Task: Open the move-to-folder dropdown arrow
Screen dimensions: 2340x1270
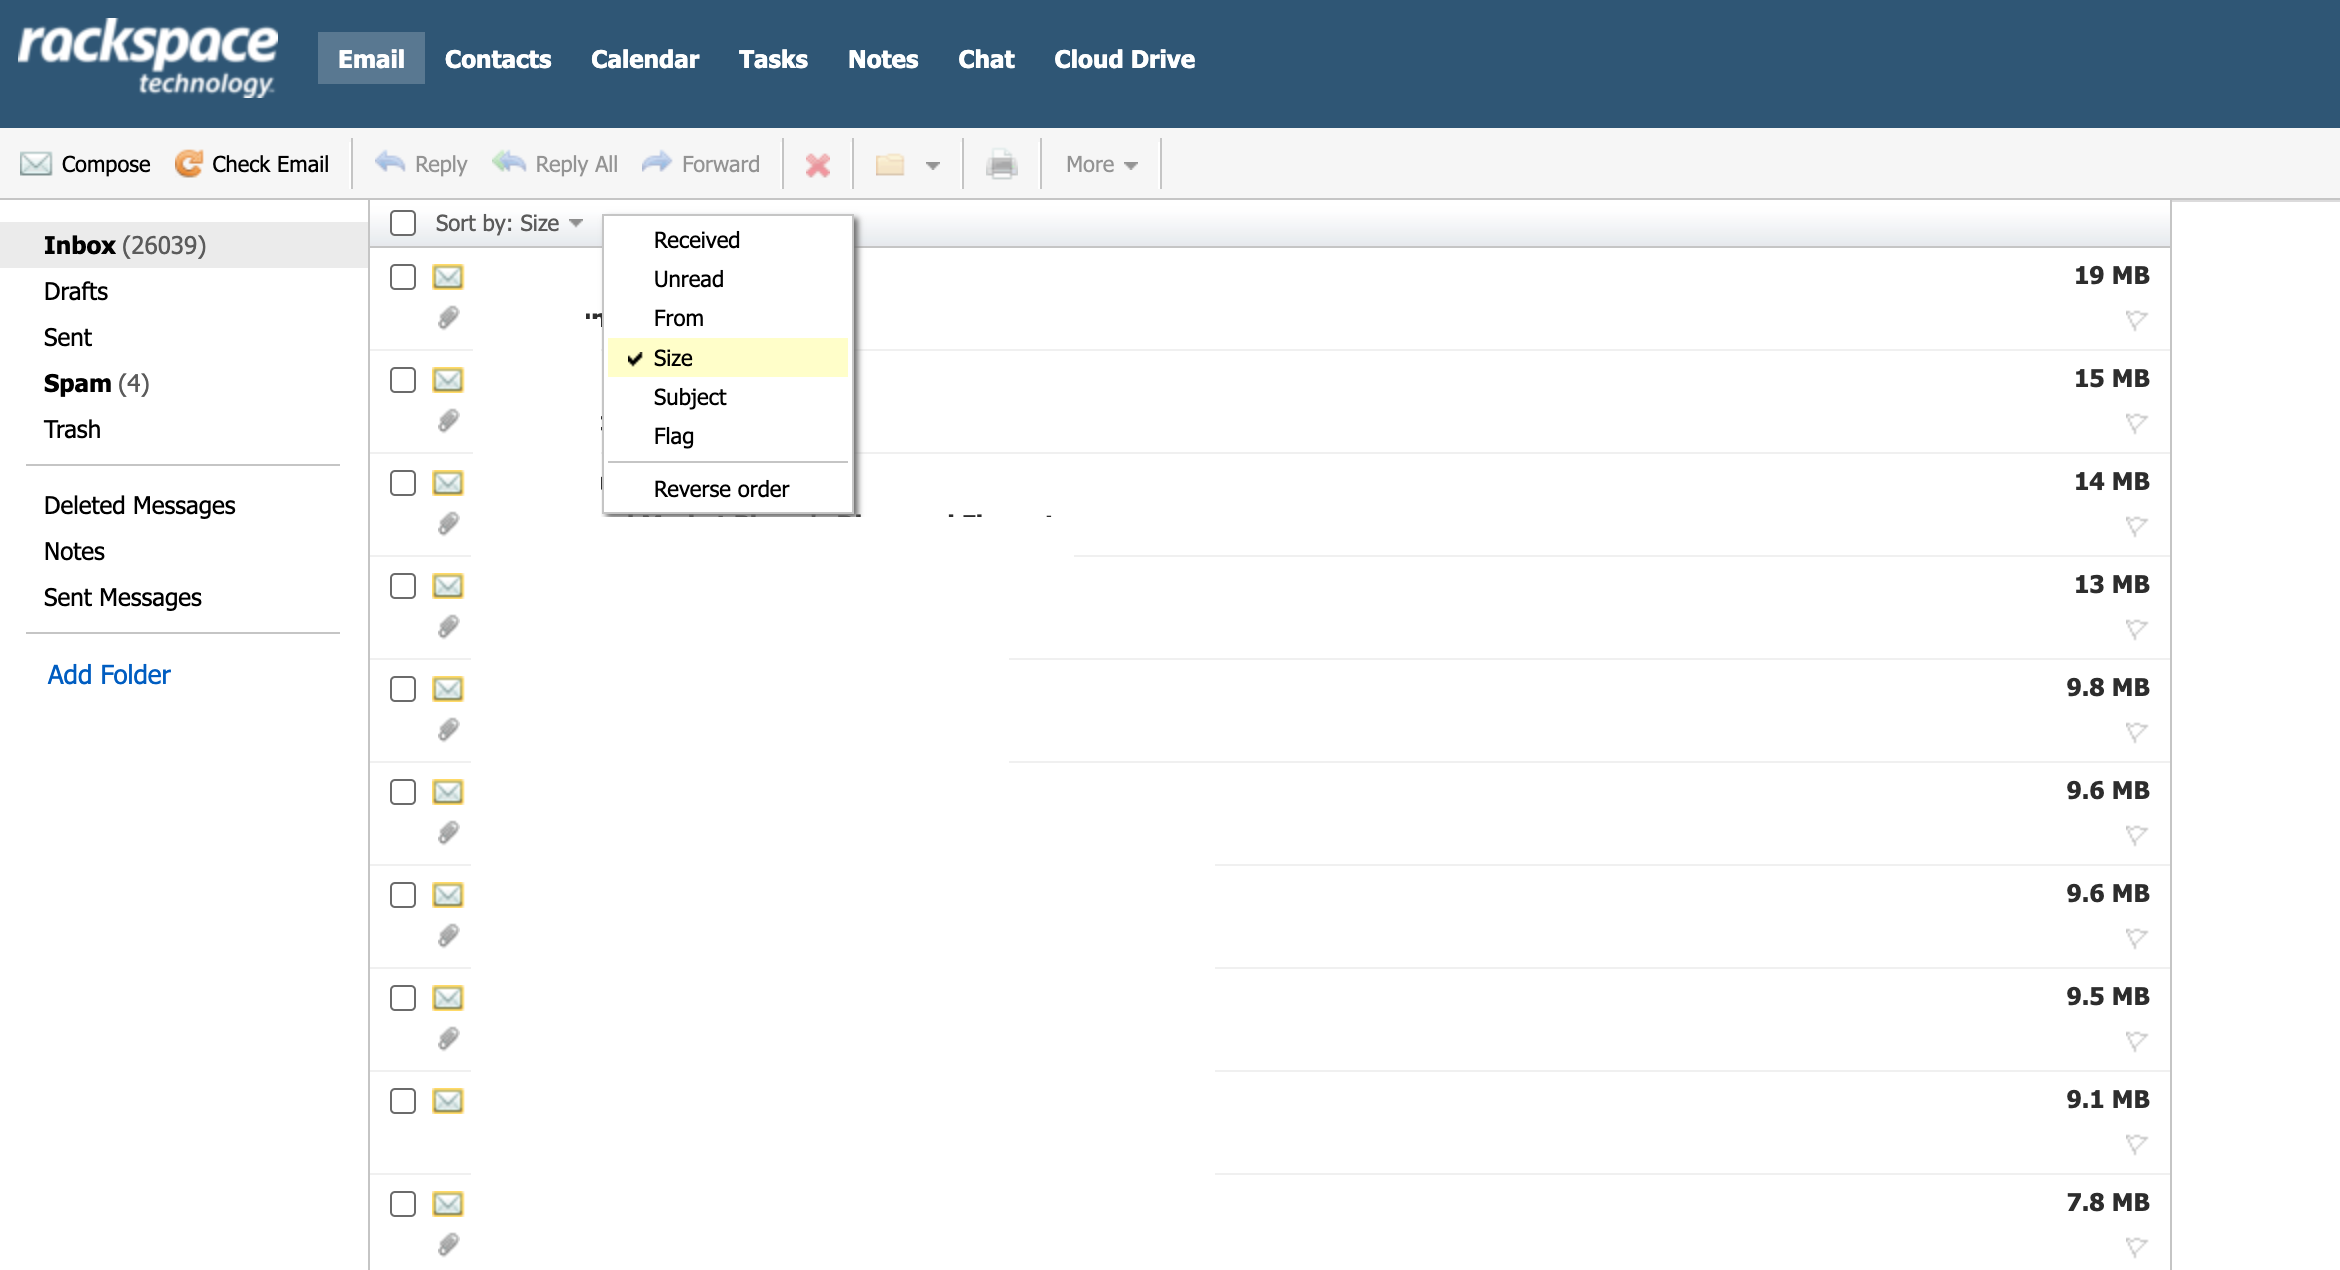Action: [933, 165]
